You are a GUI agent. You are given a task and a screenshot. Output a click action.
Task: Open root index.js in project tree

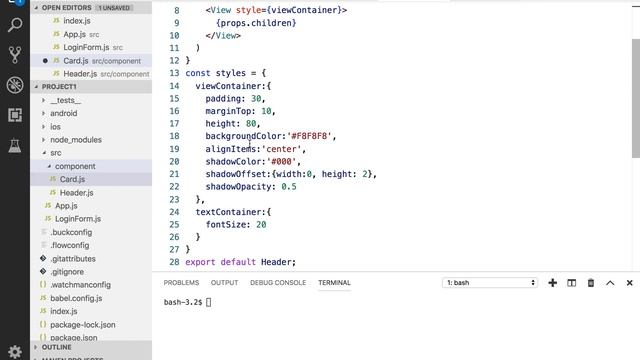point(64,311)
